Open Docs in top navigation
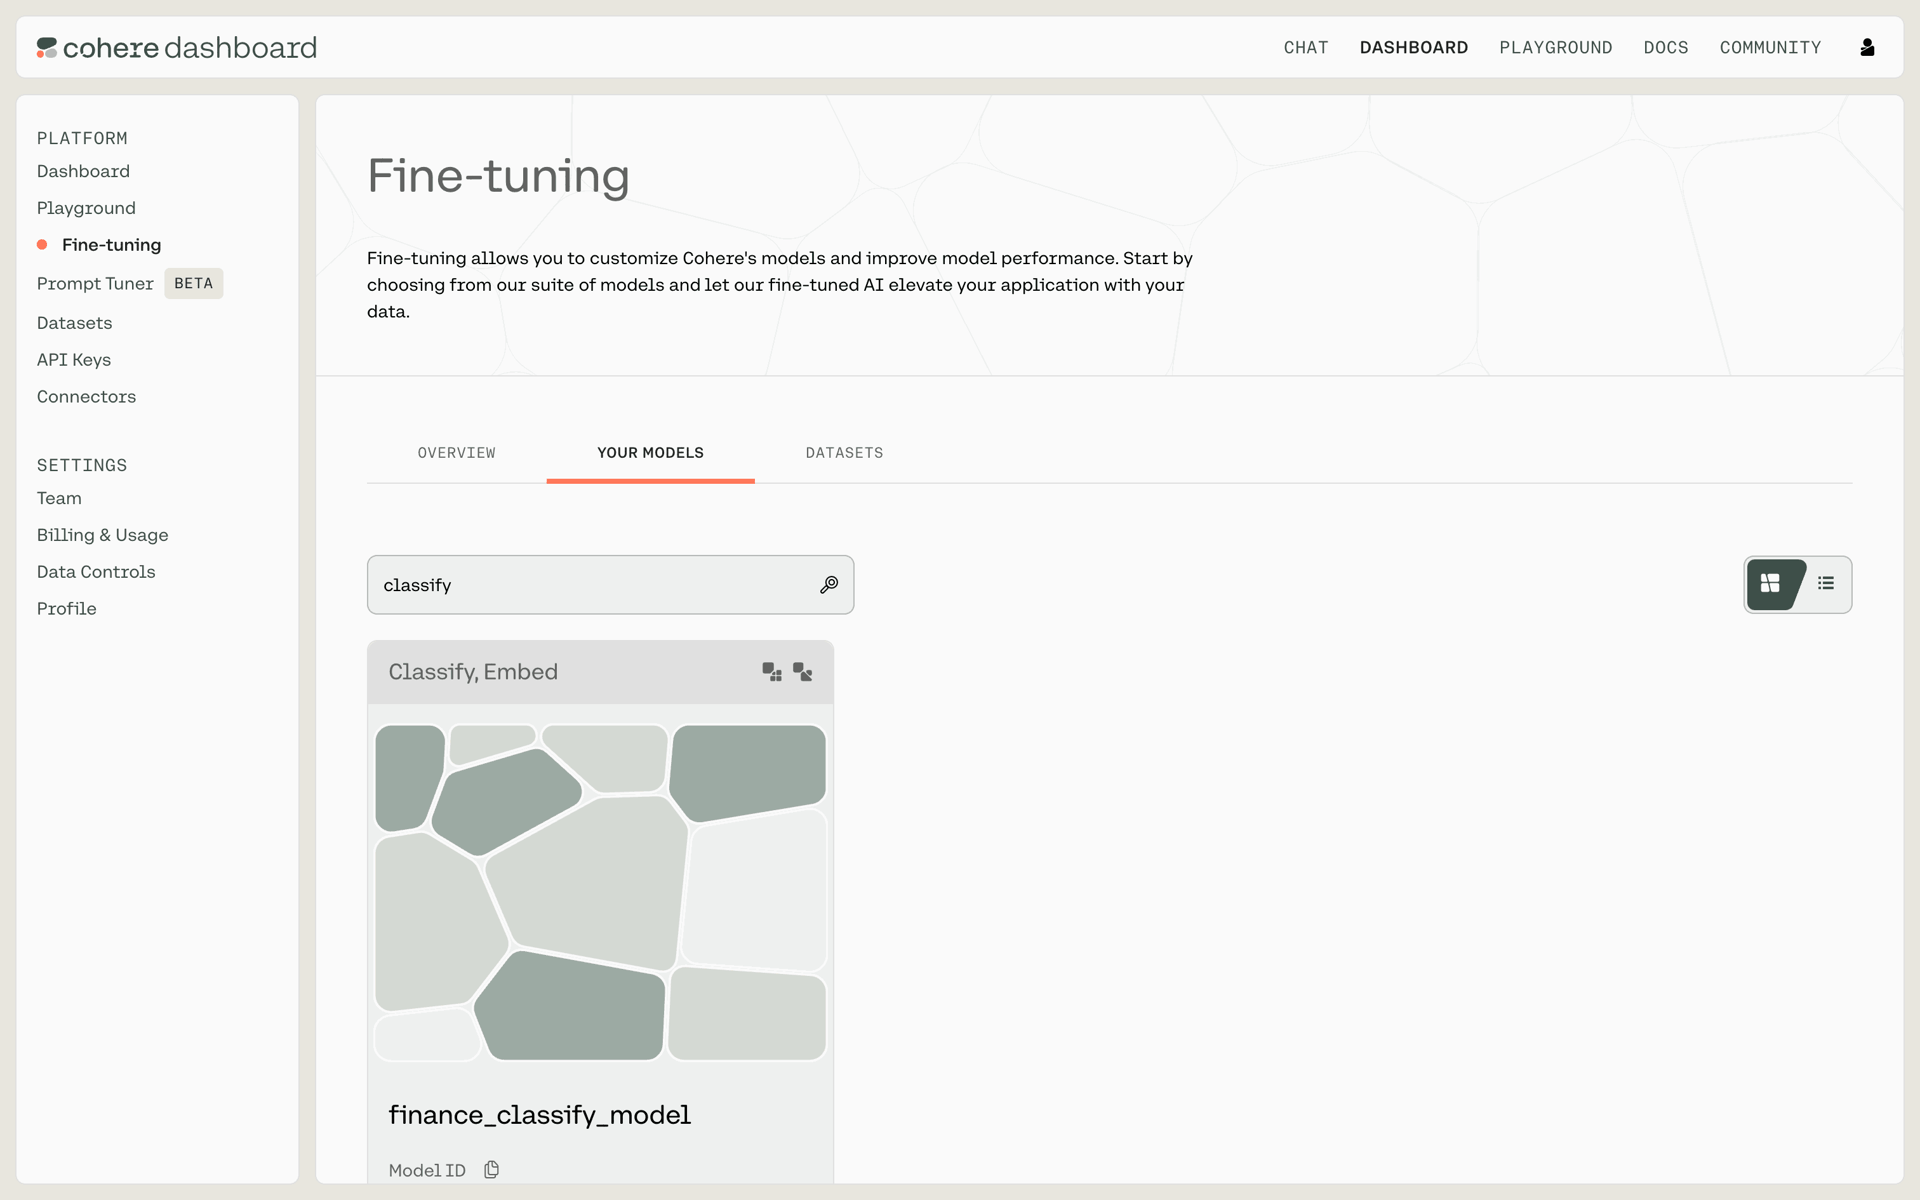1920x1200 pixels. coord(1665,47)
